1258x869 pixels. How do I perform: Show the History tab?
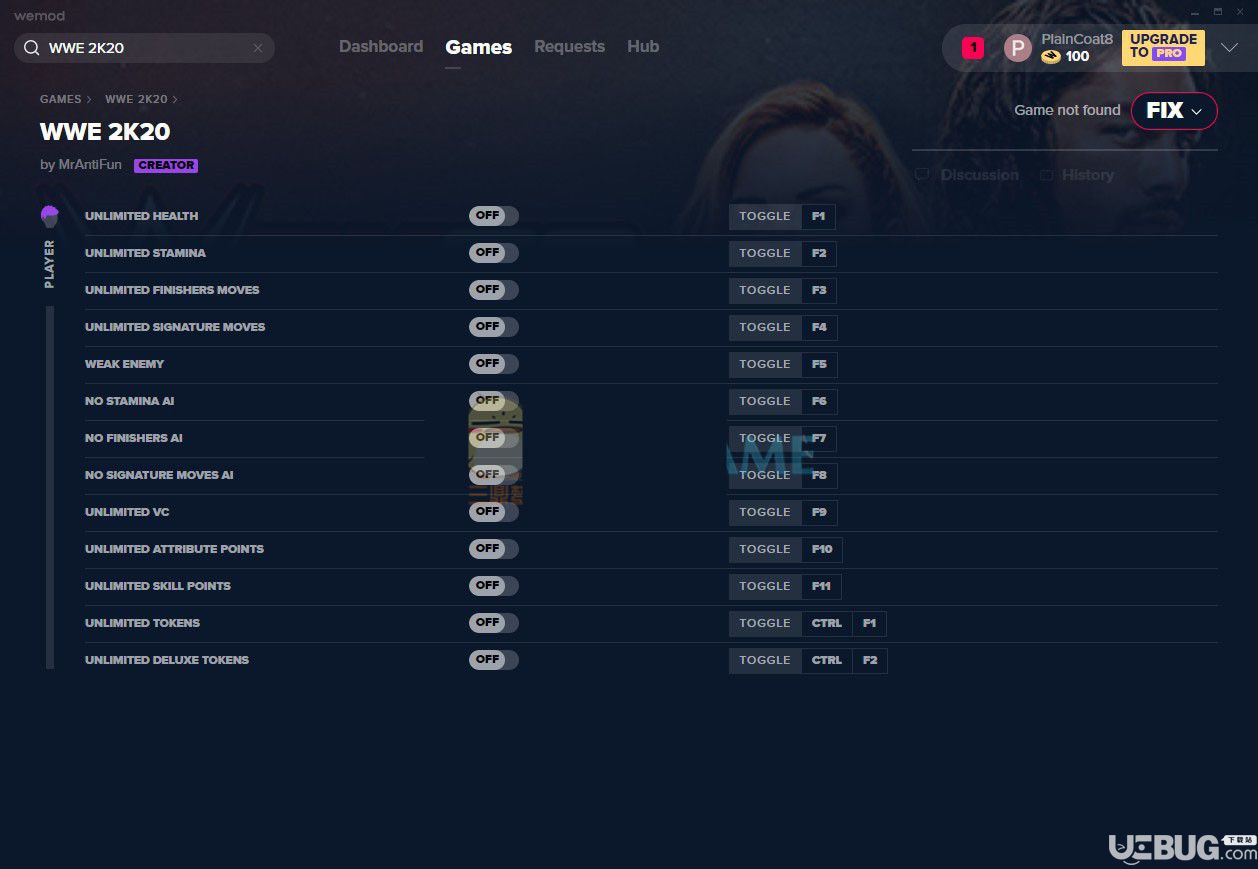tap(1077, 175)
